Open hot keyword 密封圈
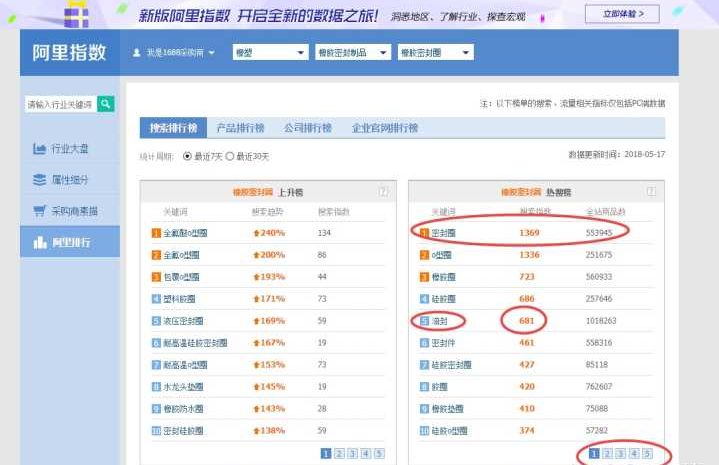This screenshot has width=719, height=465. (443, 233)
